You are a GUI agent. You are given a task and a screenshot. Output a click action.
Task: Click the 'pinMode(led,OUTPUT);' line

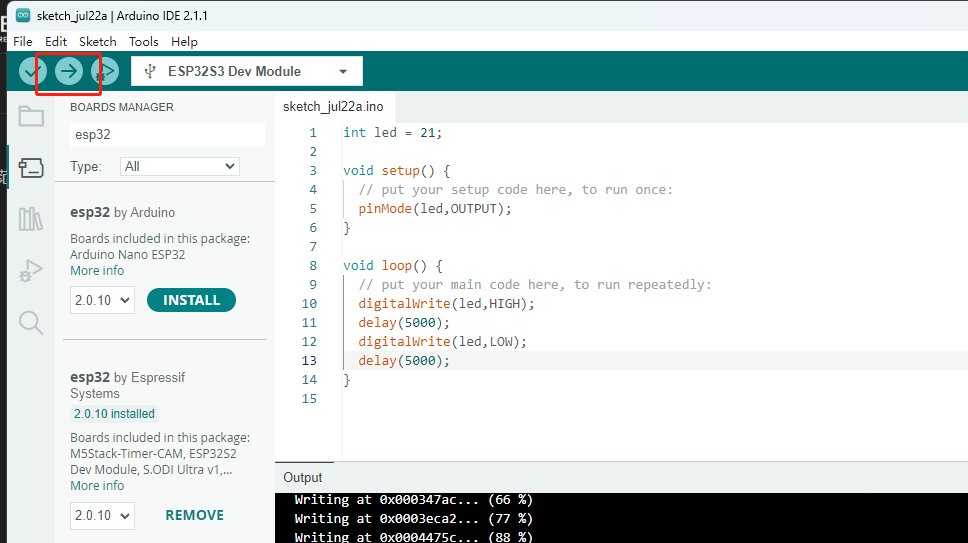[x=435, y=209]
